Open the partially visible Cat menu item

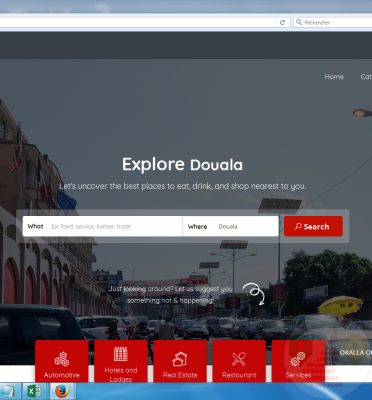(366, 77)
